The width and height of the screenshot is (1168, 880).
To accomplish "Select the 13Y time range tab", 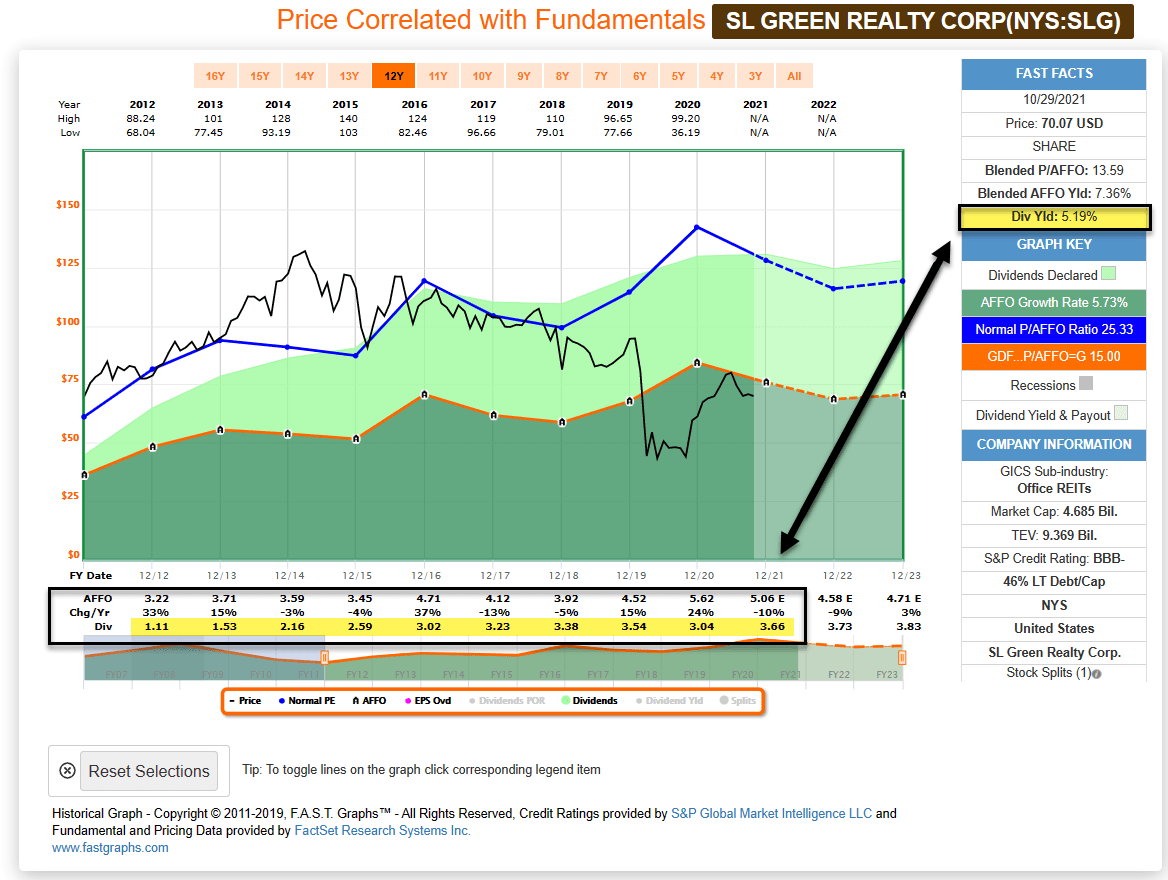I will 349,76.
